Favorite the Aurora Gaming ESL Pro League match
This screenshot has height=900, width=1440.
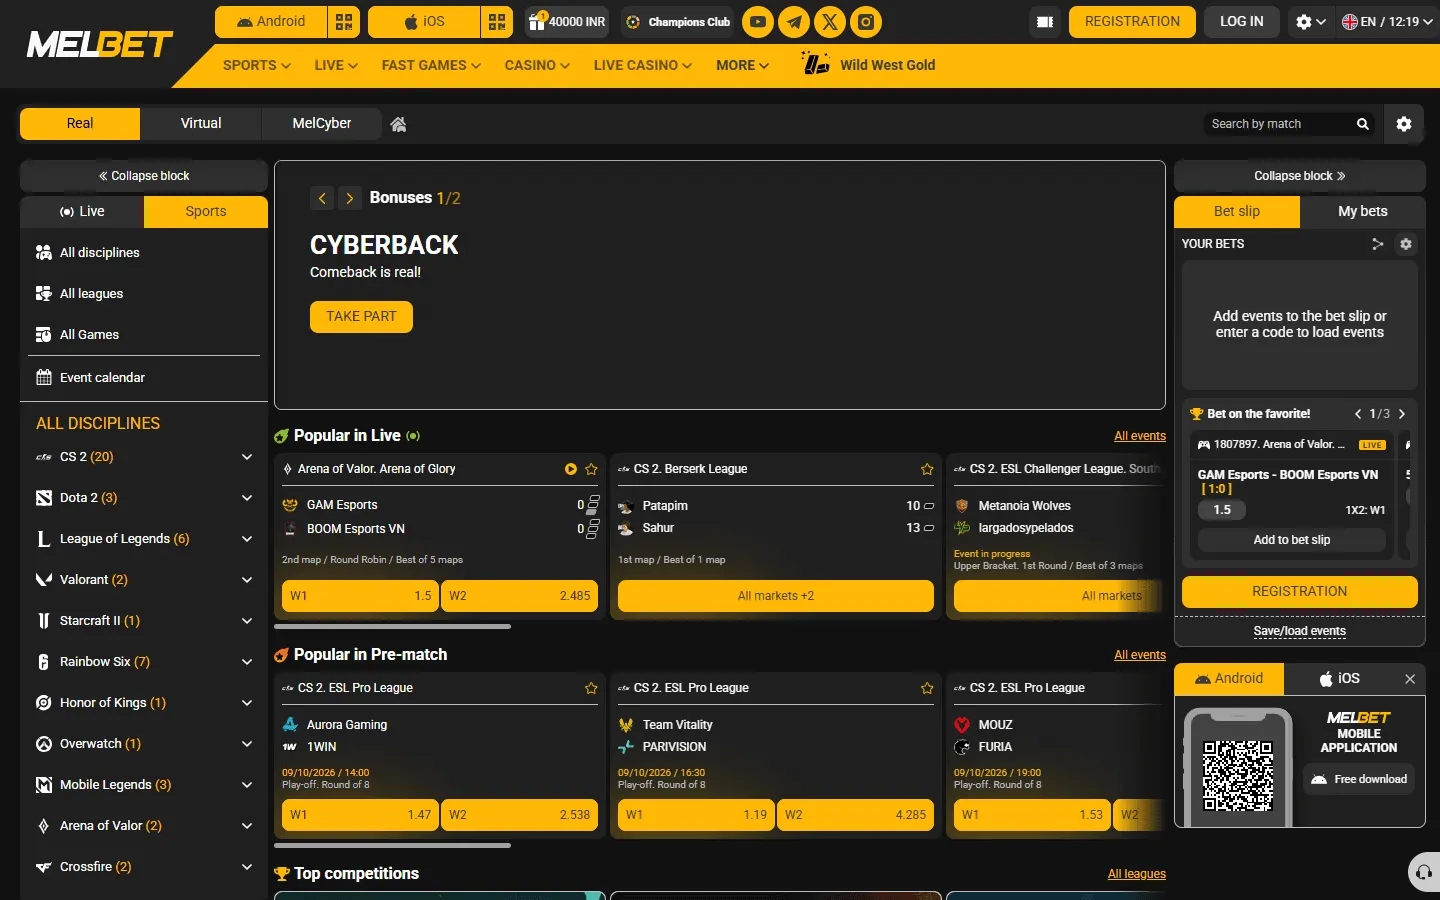pos(591,688)
